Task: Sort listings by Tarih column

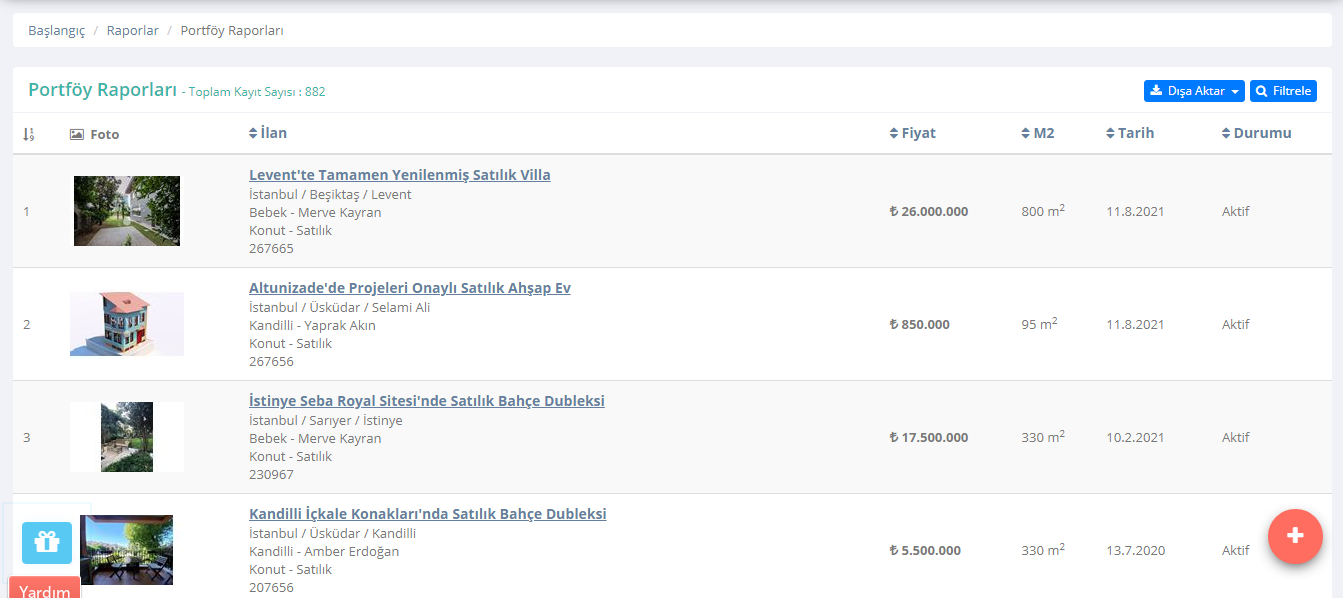Action: tap(1130, 133)
